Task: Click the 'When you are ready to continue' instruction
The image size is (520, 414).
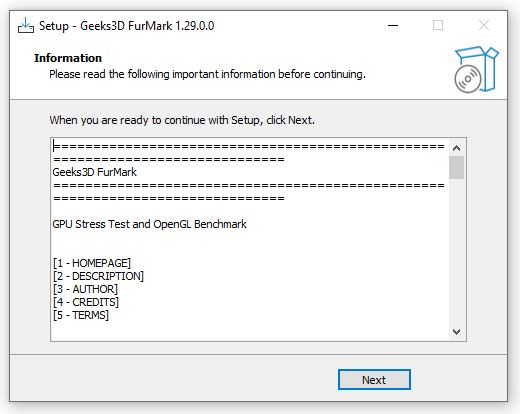Action: [x=182, y=120]
